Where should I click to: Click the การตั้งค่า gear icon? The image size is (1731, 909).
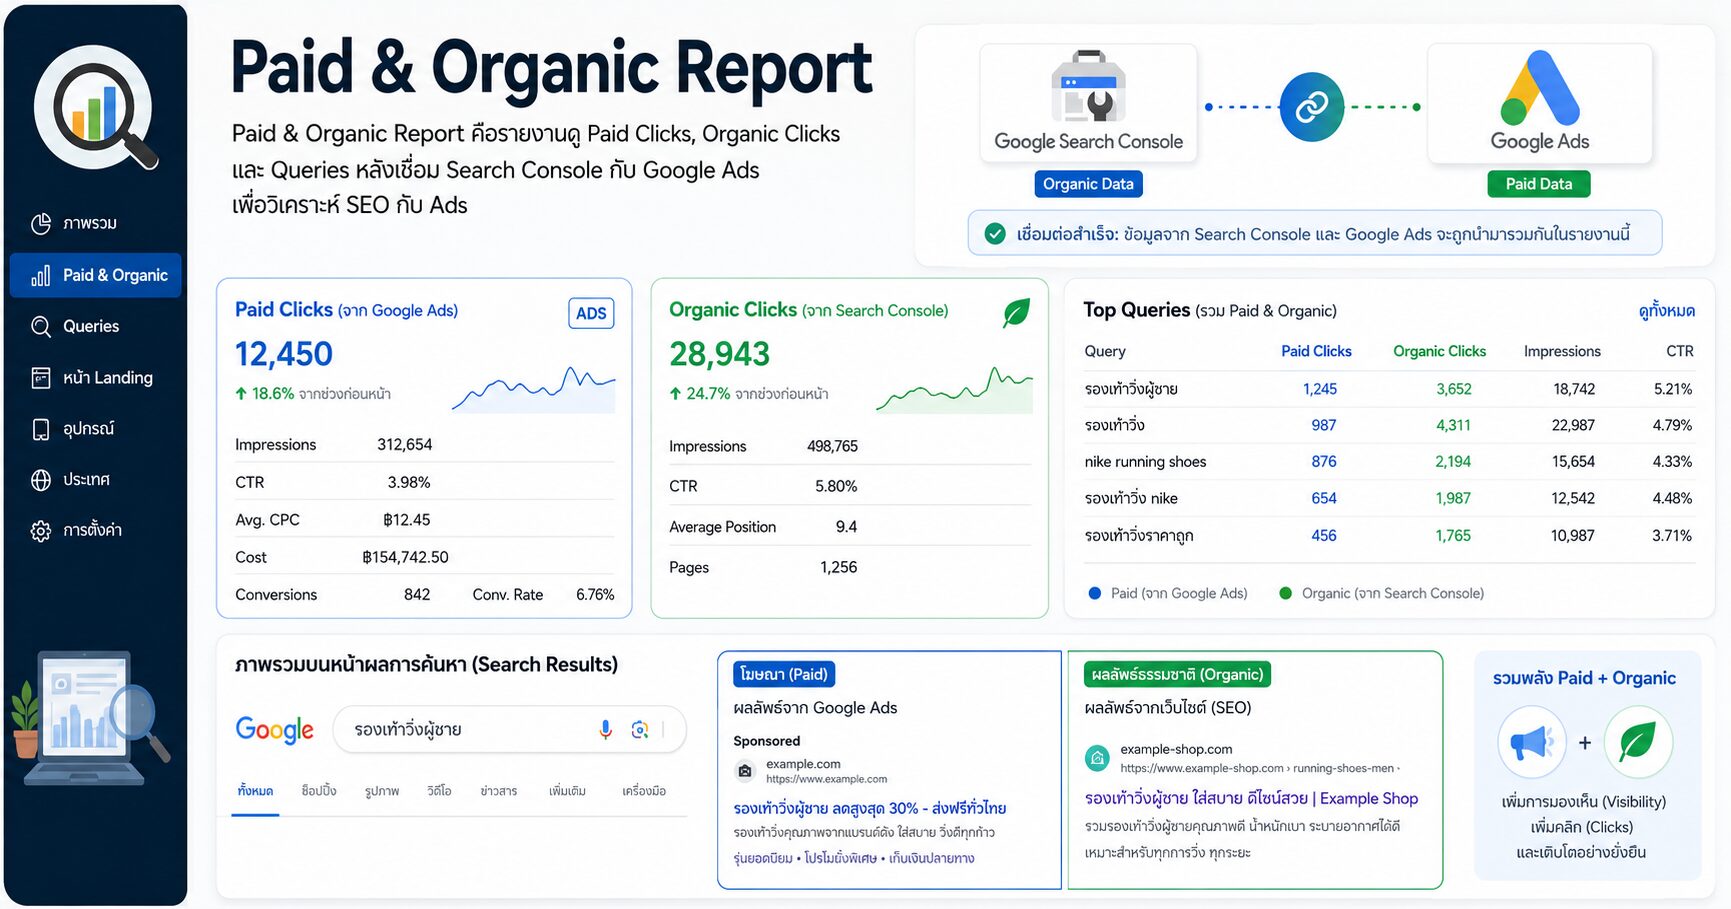click(41, 530)
